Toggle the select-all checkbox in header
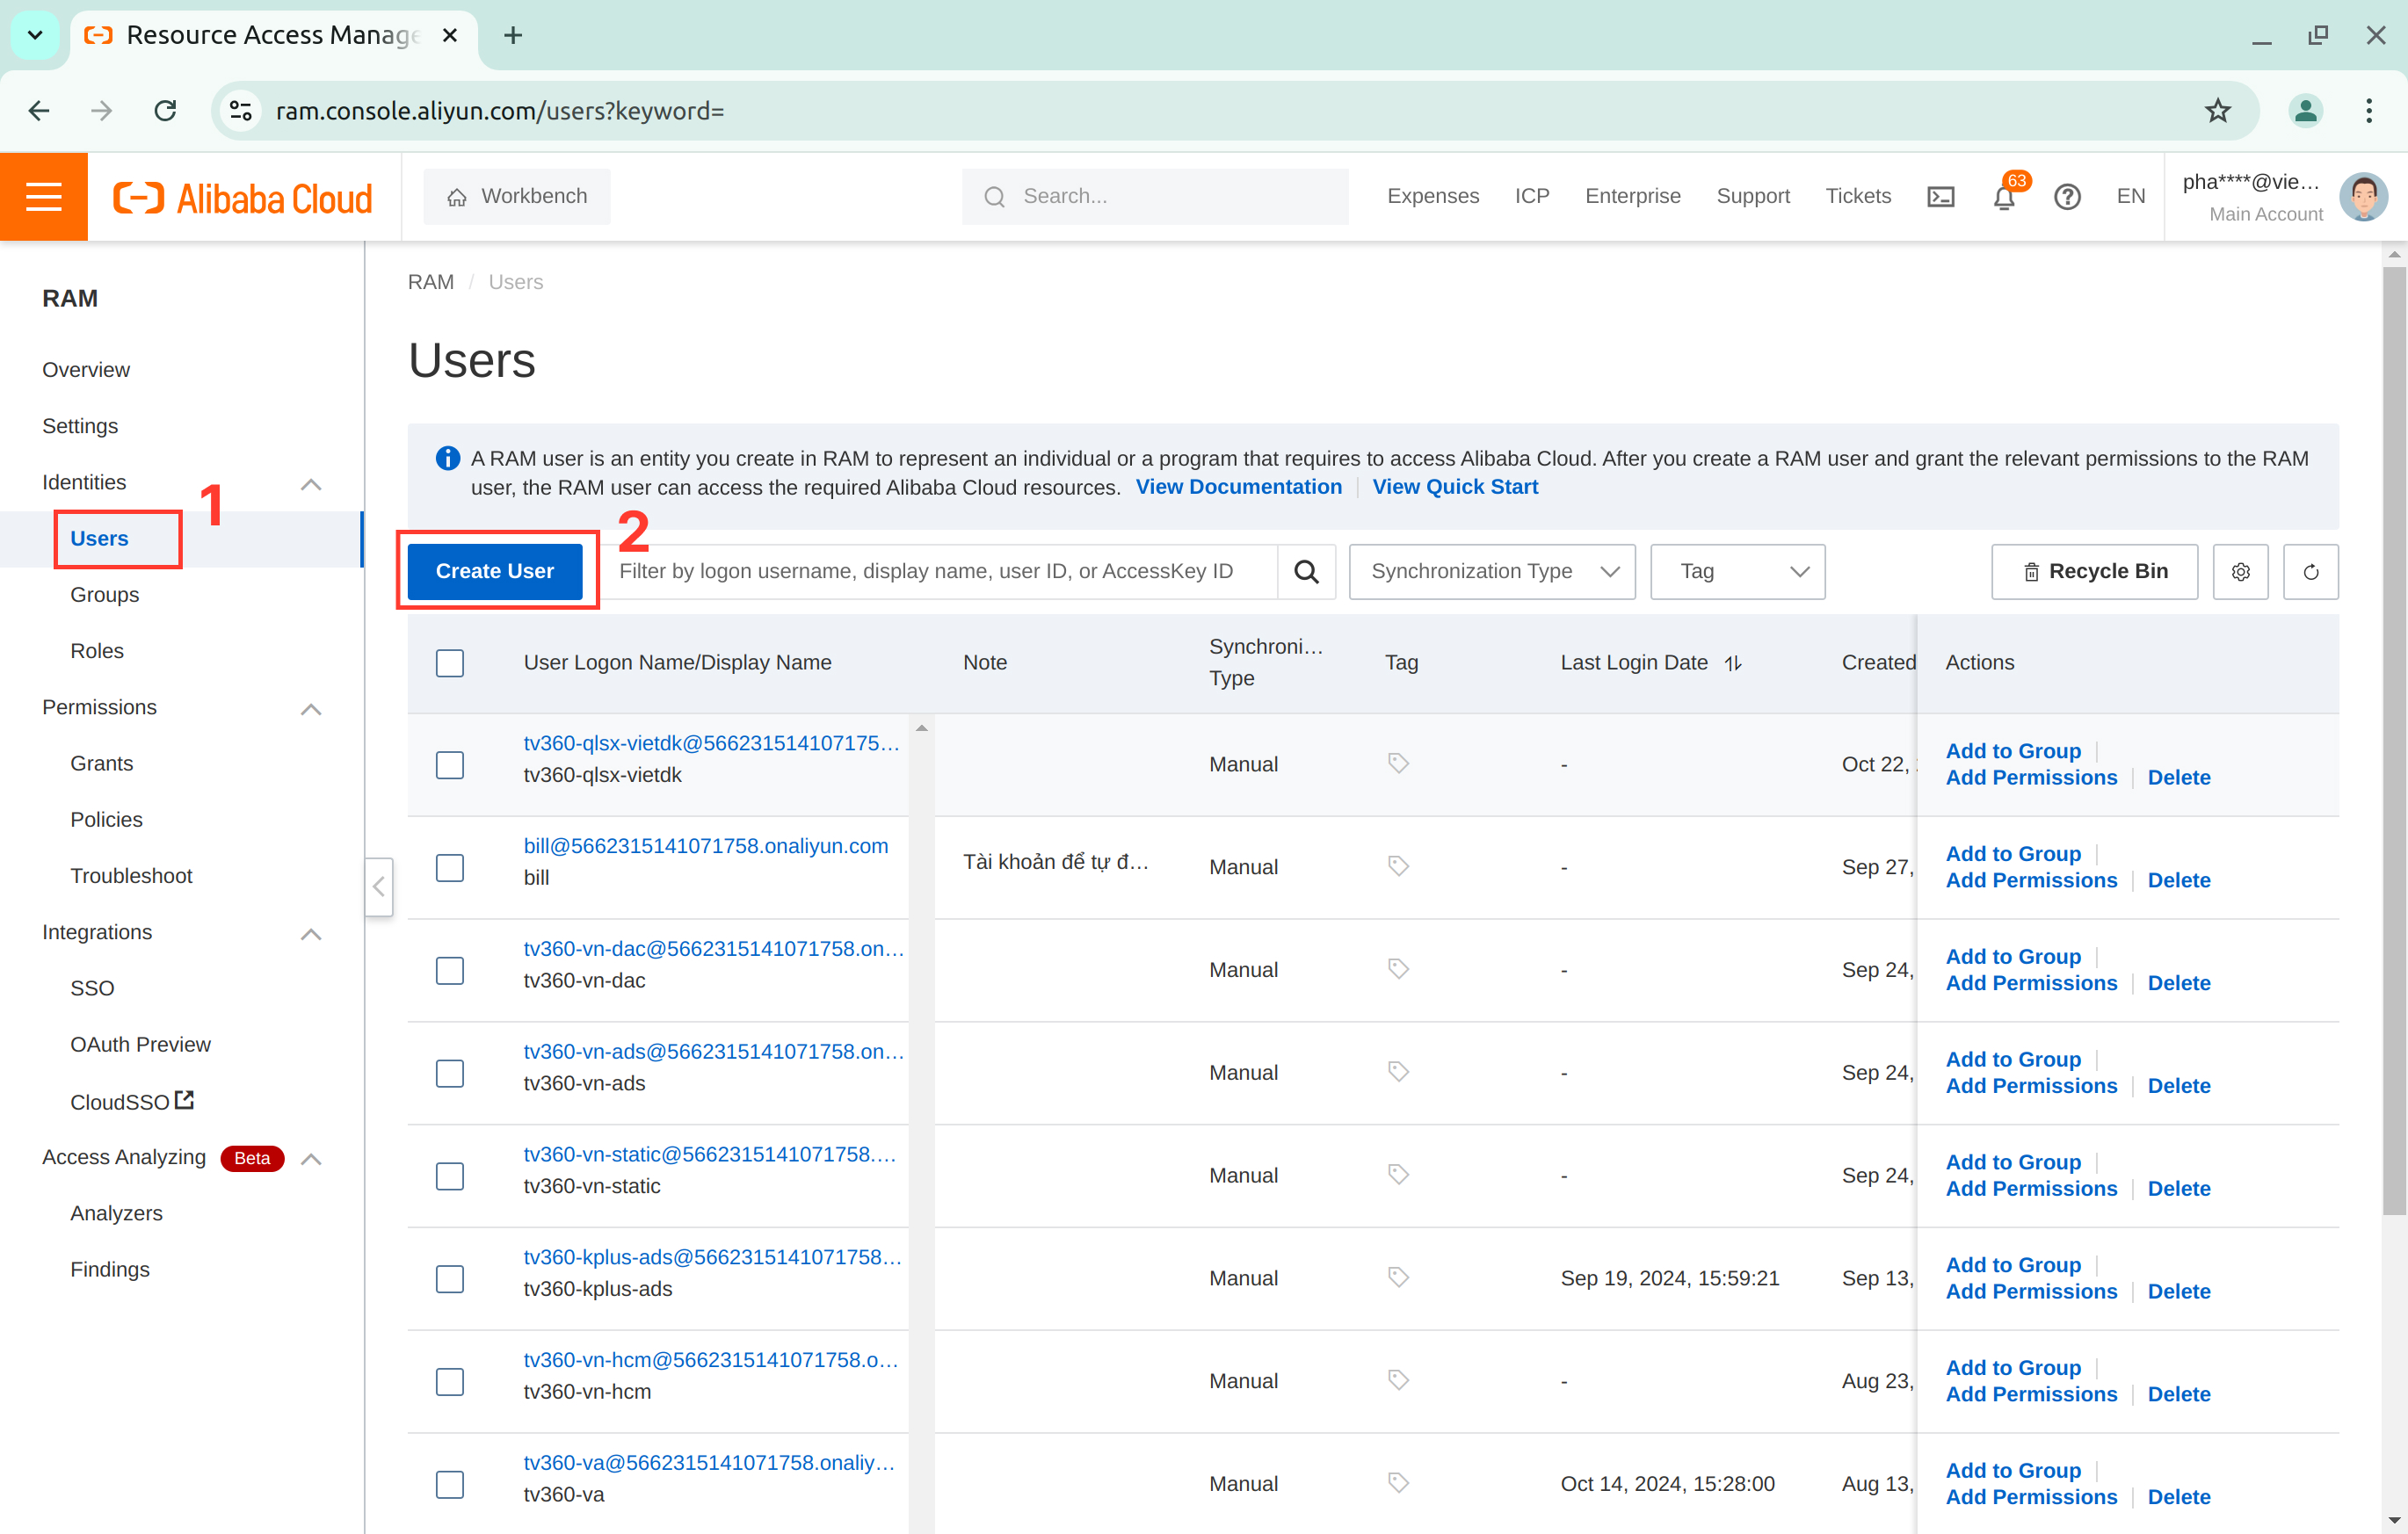This screenshot has width=2408, height=1534. point(450,663)
